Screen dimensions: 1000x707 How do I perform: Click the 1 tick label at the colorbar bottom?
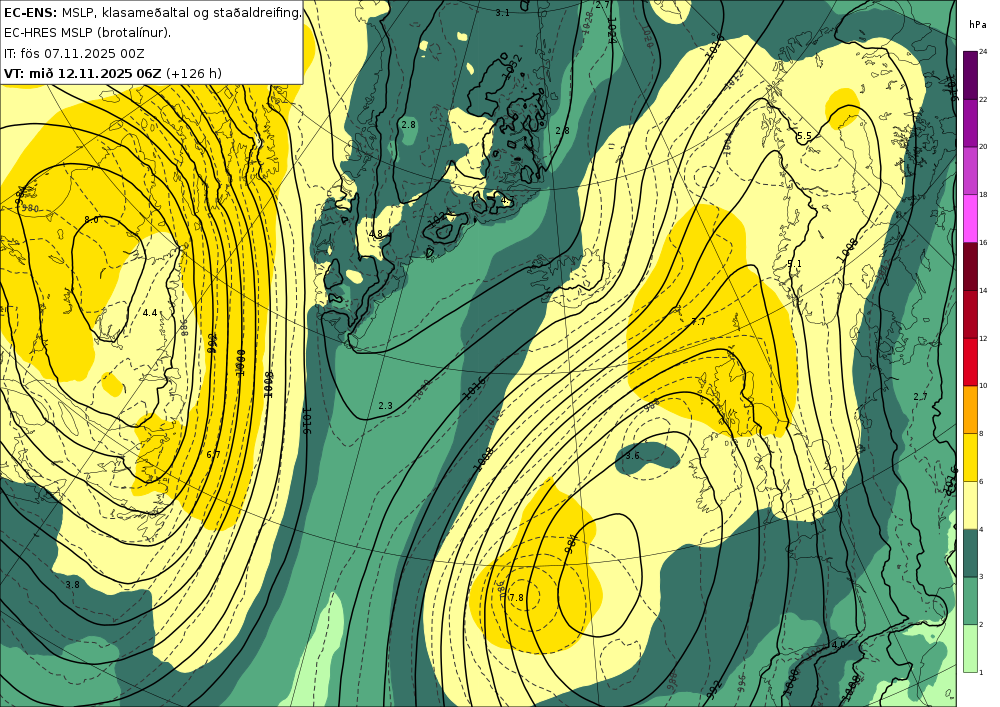point(981,672)
